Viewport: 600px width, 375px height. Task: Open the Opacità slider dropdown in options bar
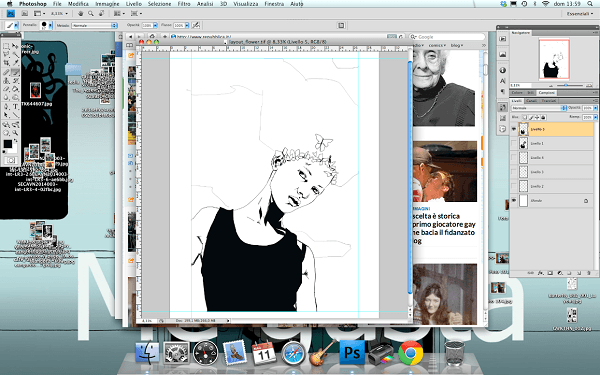[x=155, y=25]
